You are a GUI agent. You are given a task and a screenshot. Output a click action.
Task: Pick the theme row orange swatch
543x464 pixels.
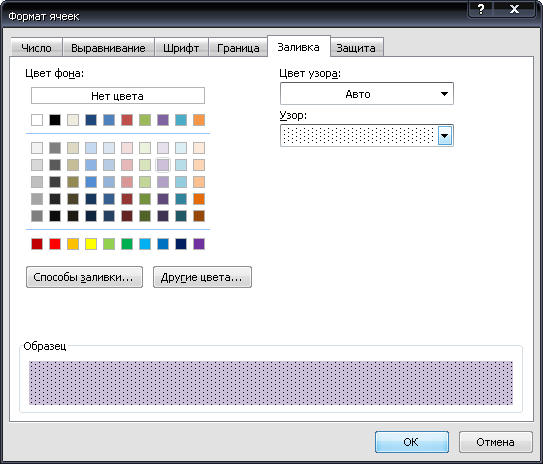[199, 120]
